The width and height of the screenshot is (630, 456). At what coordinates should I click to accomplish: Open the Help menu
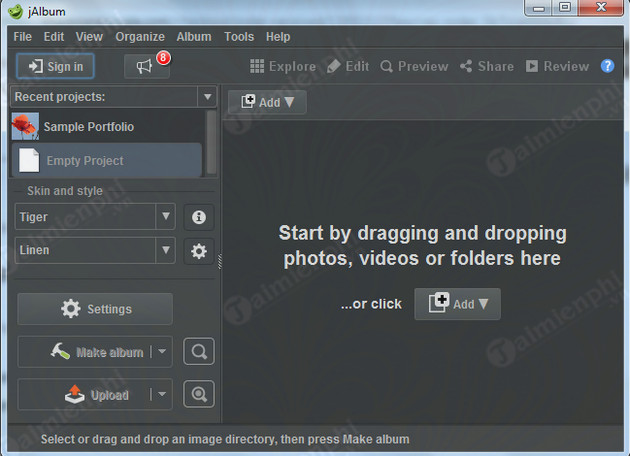tap(278, 37)
